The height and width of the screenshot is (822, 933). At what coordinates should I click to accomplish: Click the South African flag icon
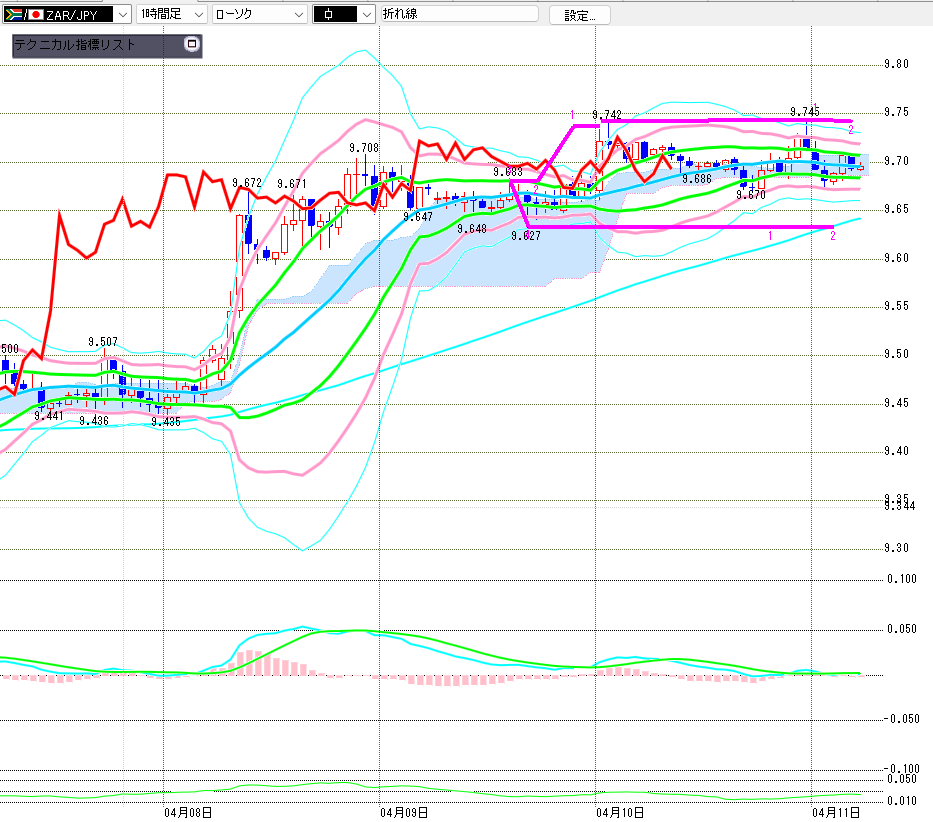click(14, 15)
